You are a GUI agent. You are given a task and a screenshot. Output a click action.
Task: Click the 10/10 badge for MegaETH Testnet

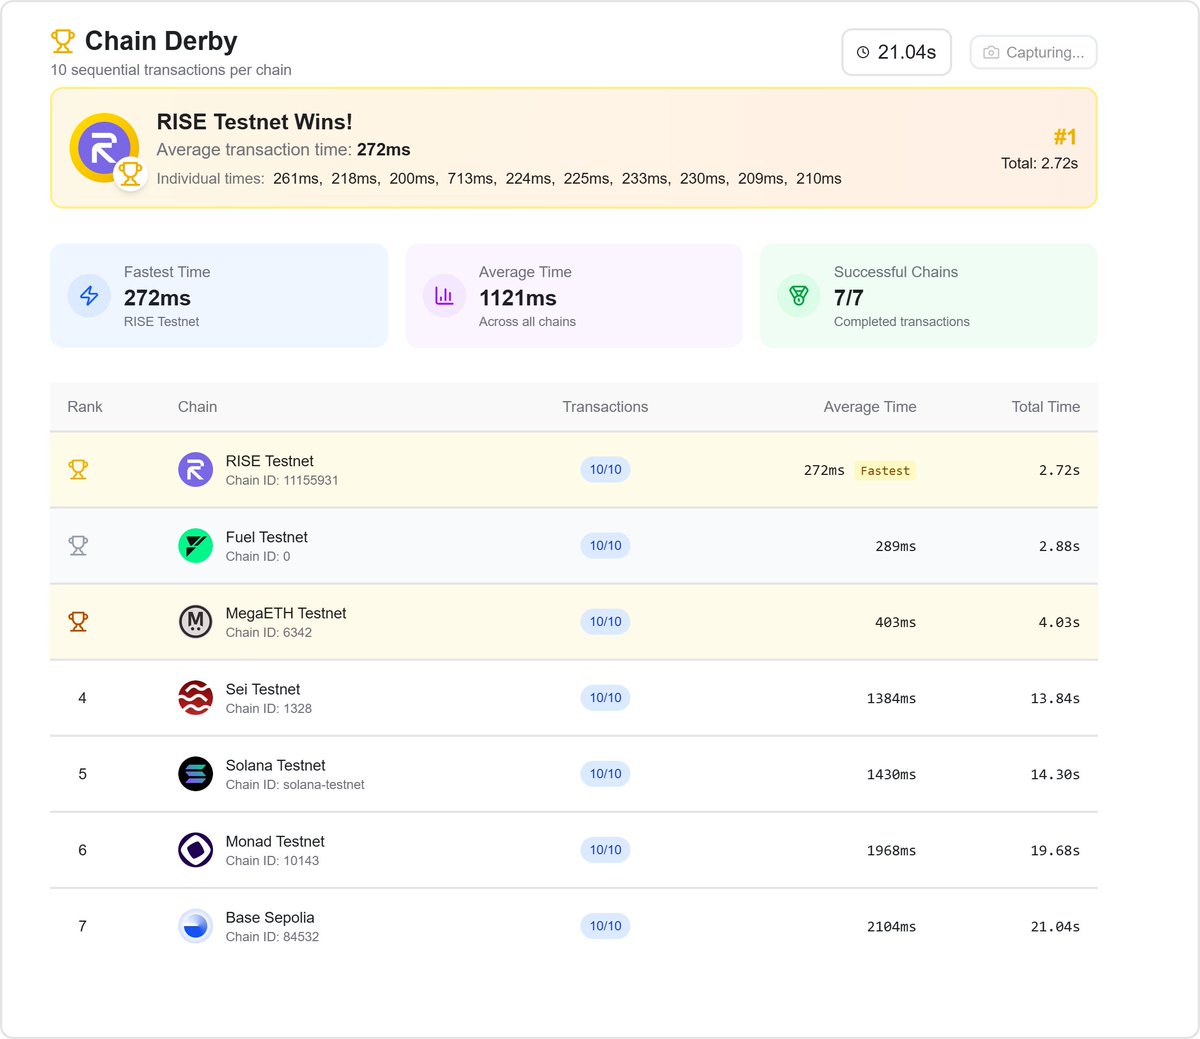(x=605, y=621)
